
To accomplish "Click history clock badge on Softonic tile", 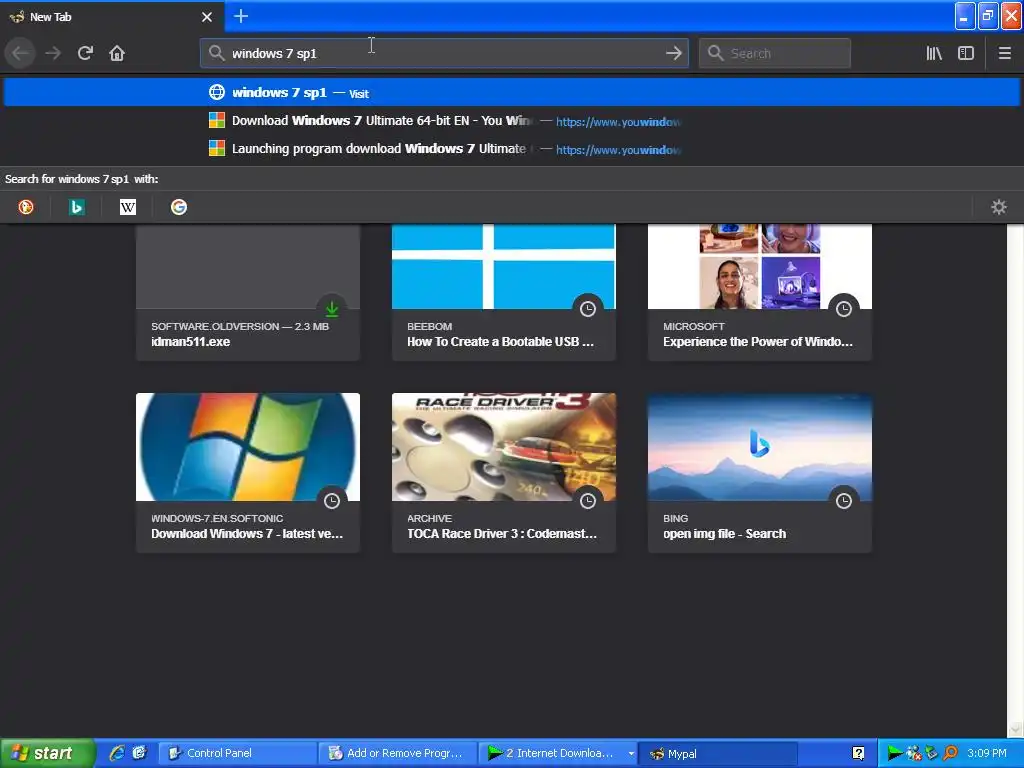I will pyautogui.click(x=332, y=500).
